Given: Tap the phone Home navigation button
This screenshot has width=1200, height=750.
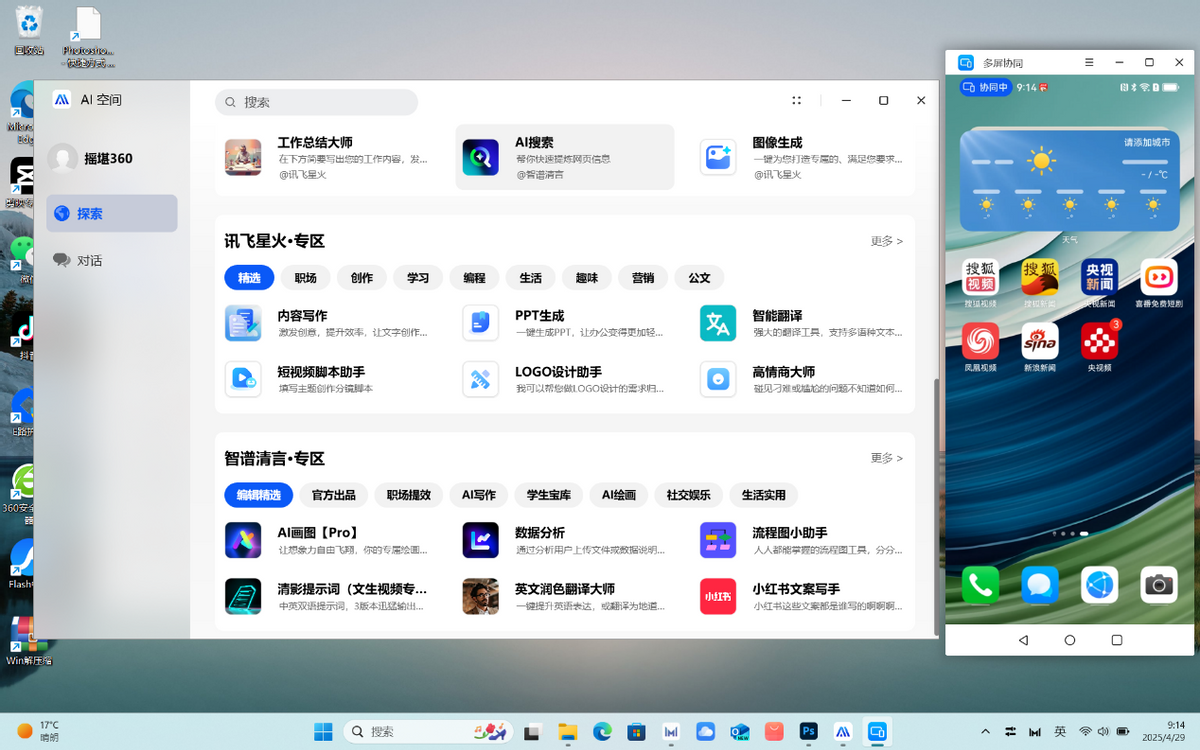Looking at the screenshot, I should (x=1070, y=640).
